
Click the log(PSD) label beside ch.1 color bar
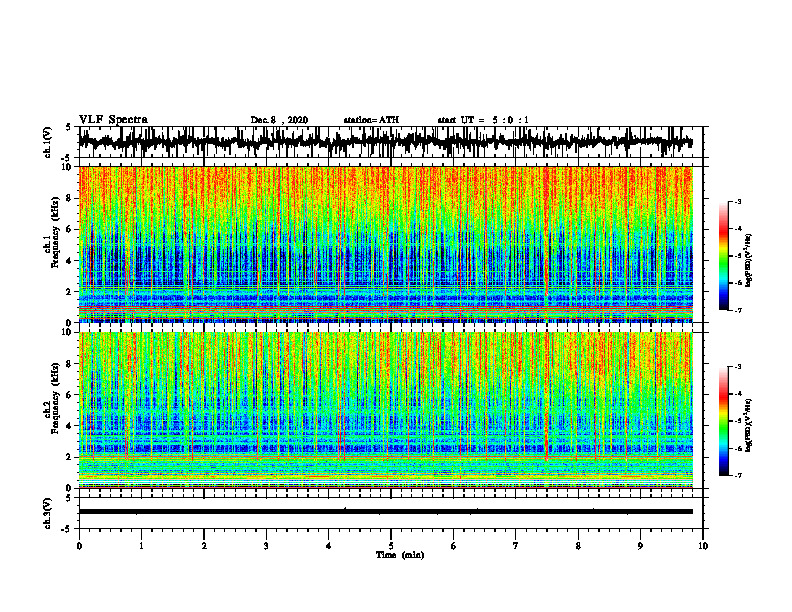tap(749, 260)
